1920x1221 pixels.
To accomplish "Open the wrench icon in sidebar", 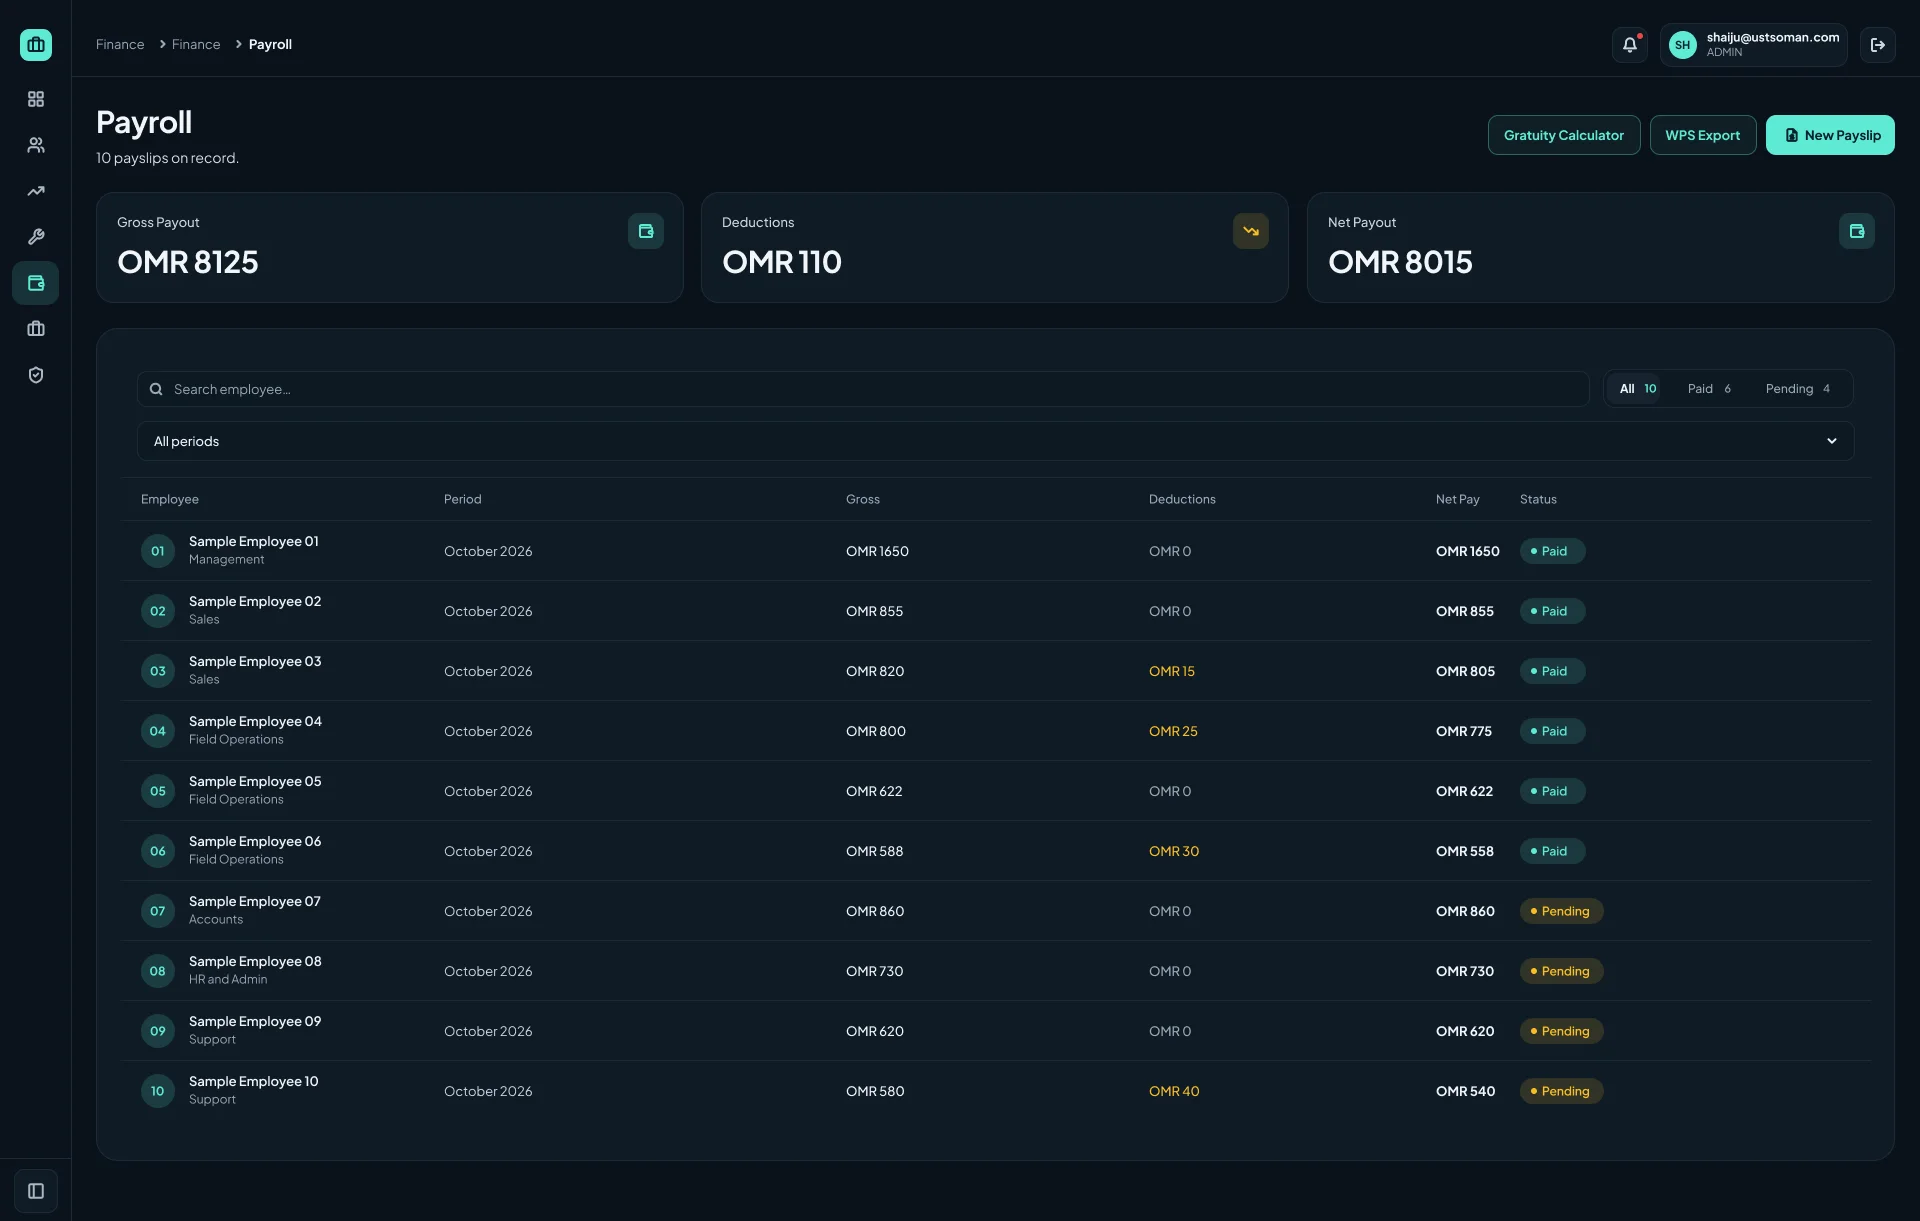I will (x=36, y=237).
